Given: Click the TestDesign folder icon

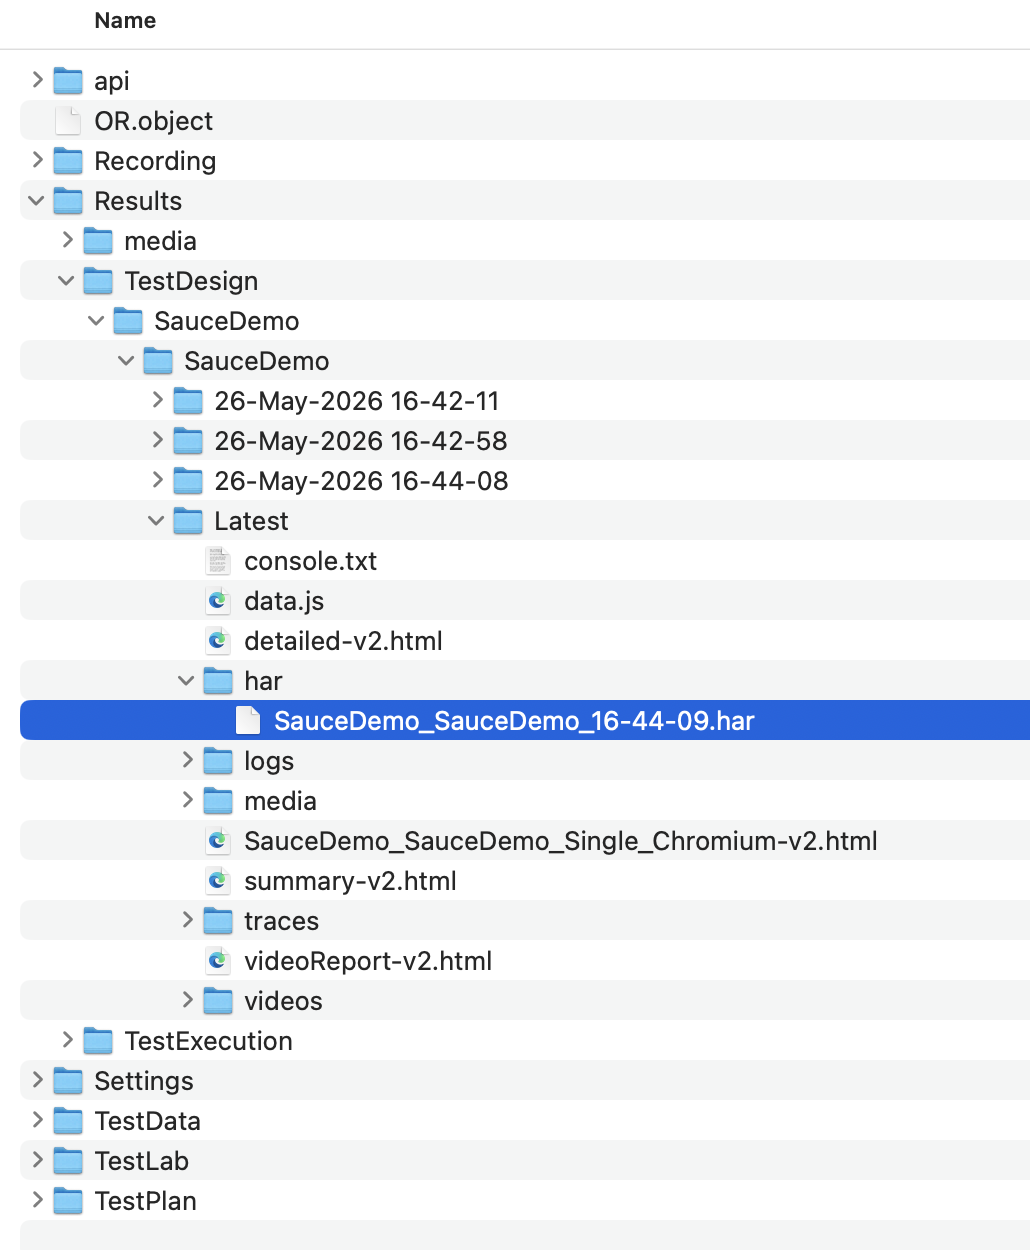Looking at the screenshot, I should (x=98, y=281).
